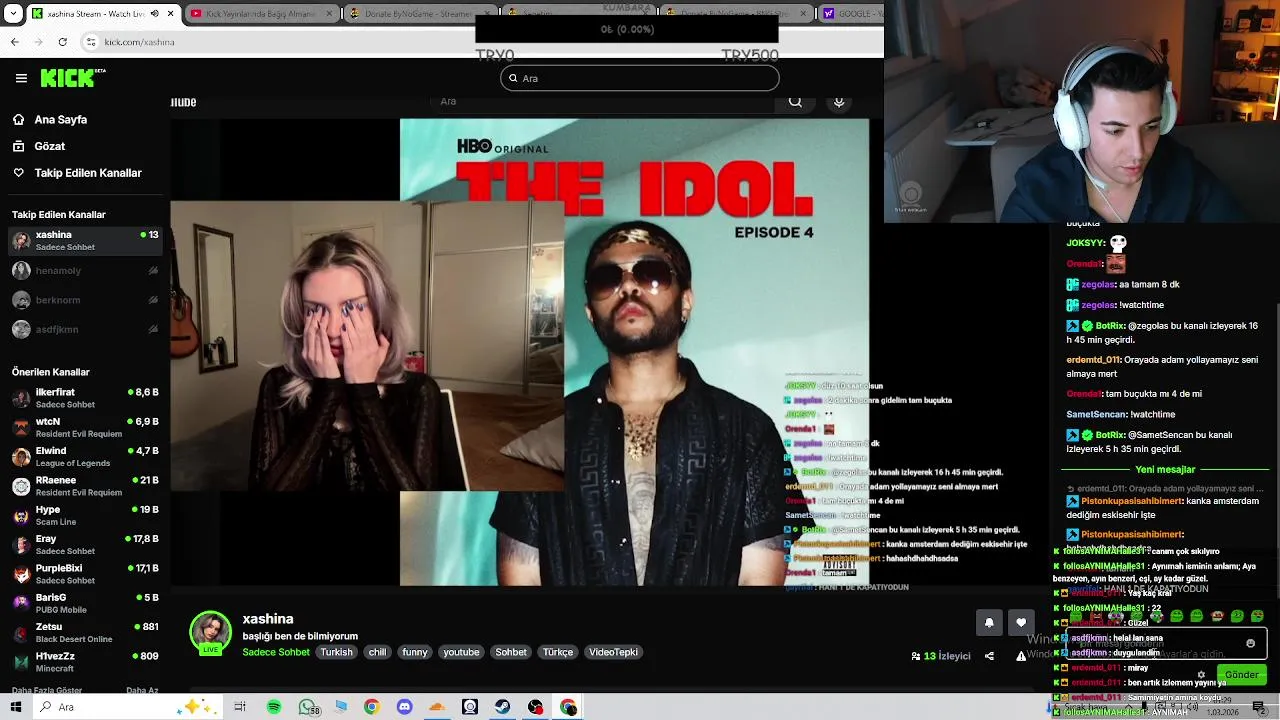Open the Kick hamburger sidebar menu
This screenshot has width=1280, height=720.
click(21, 78)
